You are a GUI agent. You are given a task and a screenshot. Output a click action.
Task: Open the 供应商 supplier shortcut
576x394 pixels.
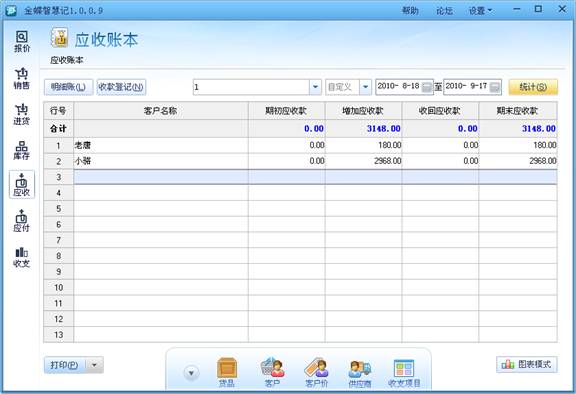point(360,372)
